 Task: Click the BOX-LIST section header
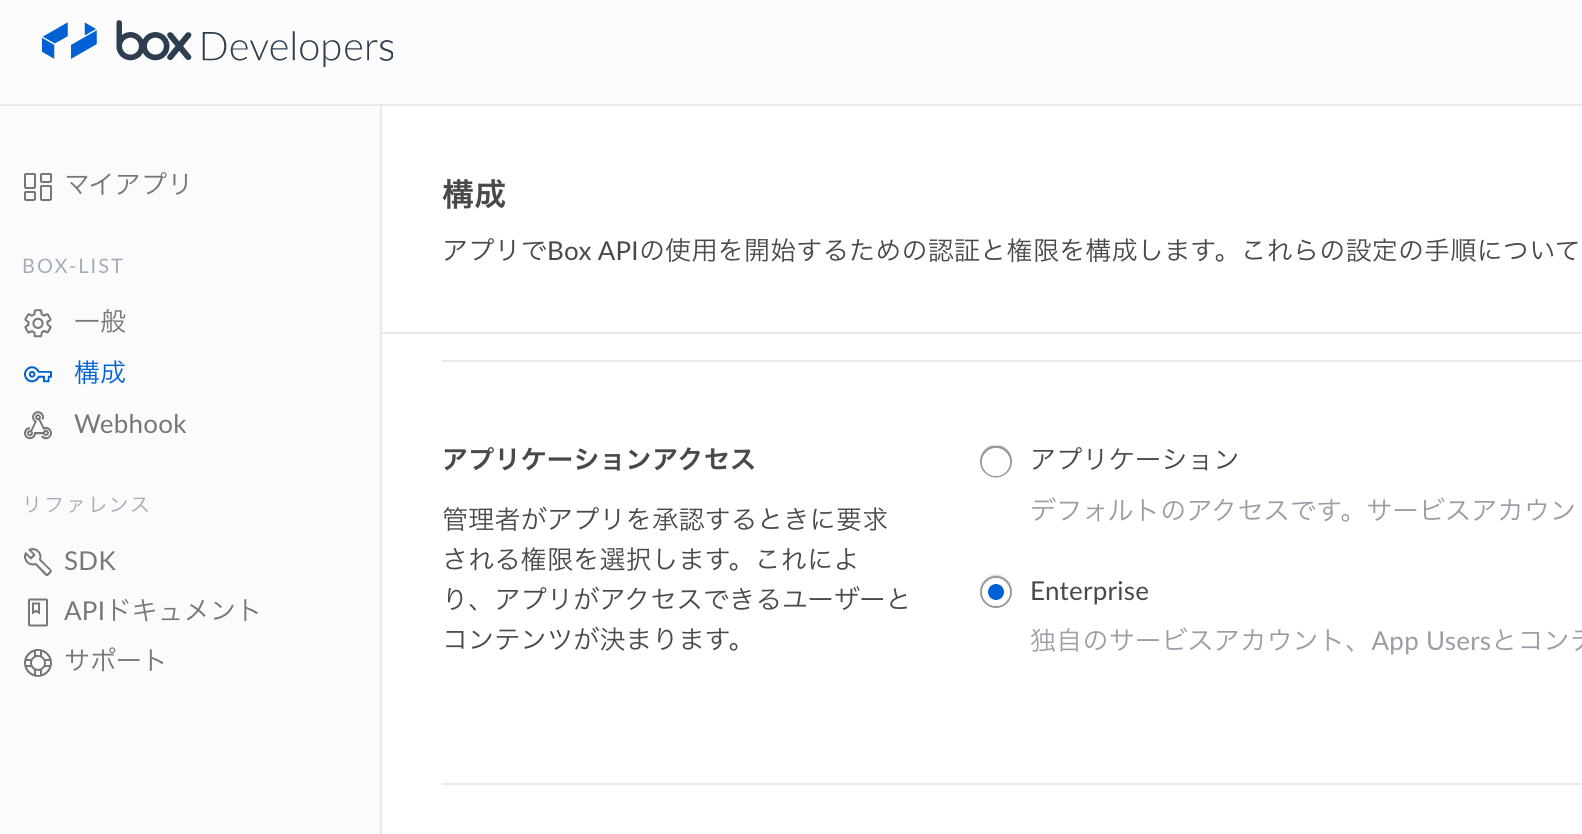(x=72, y=265)
